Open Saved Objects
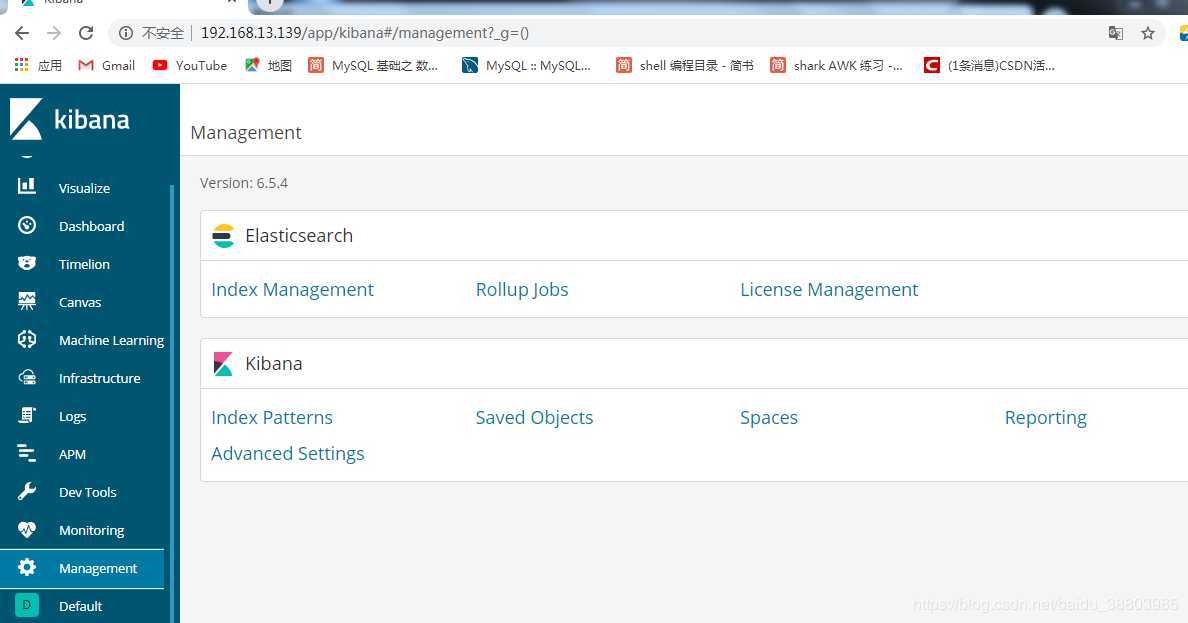The height and width of the screenshot is (623, 1188). click(x=534, y=418)
